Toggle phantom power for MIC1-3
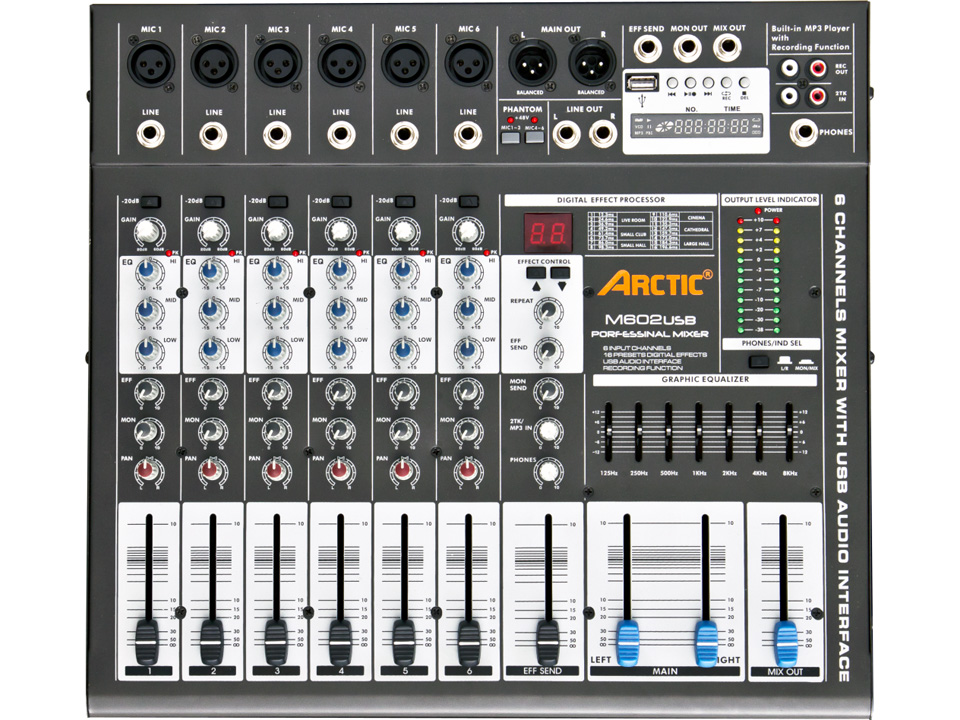 pyautogui.click(x=510, y=137)
